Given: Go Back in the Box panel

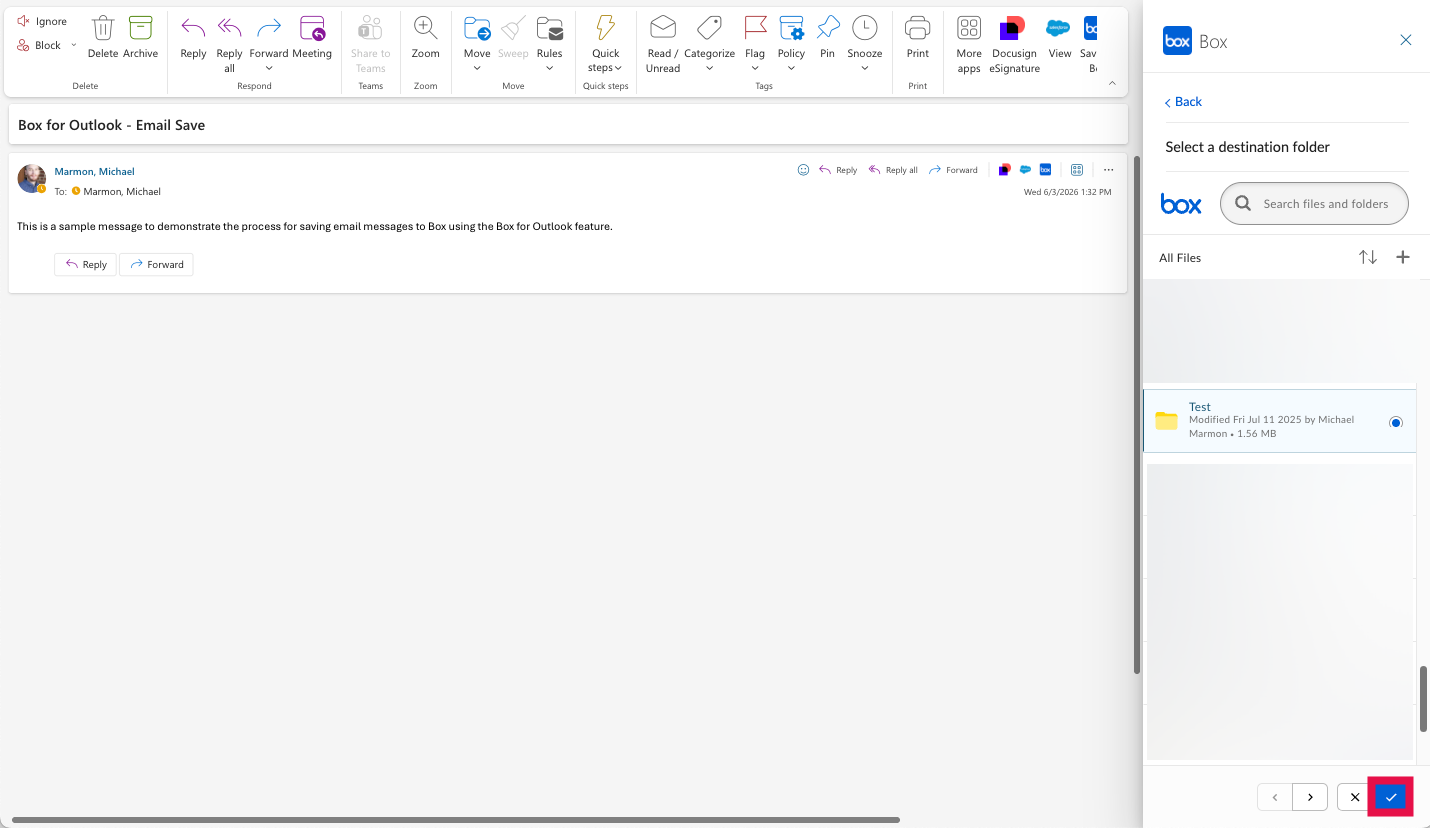Looking at the screenshot, I should (1183, 102).
